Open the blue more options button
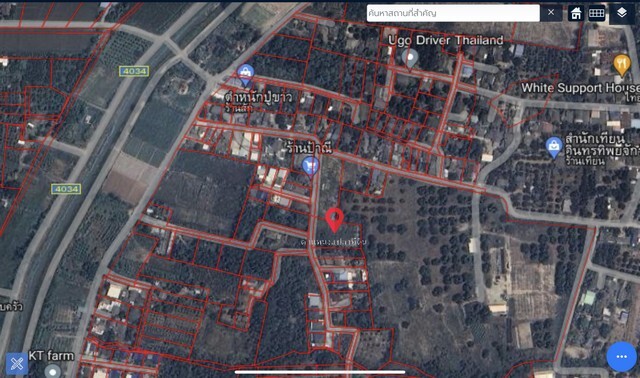Image resolution: width=640 pixels, height=378 pixels. 621,356
